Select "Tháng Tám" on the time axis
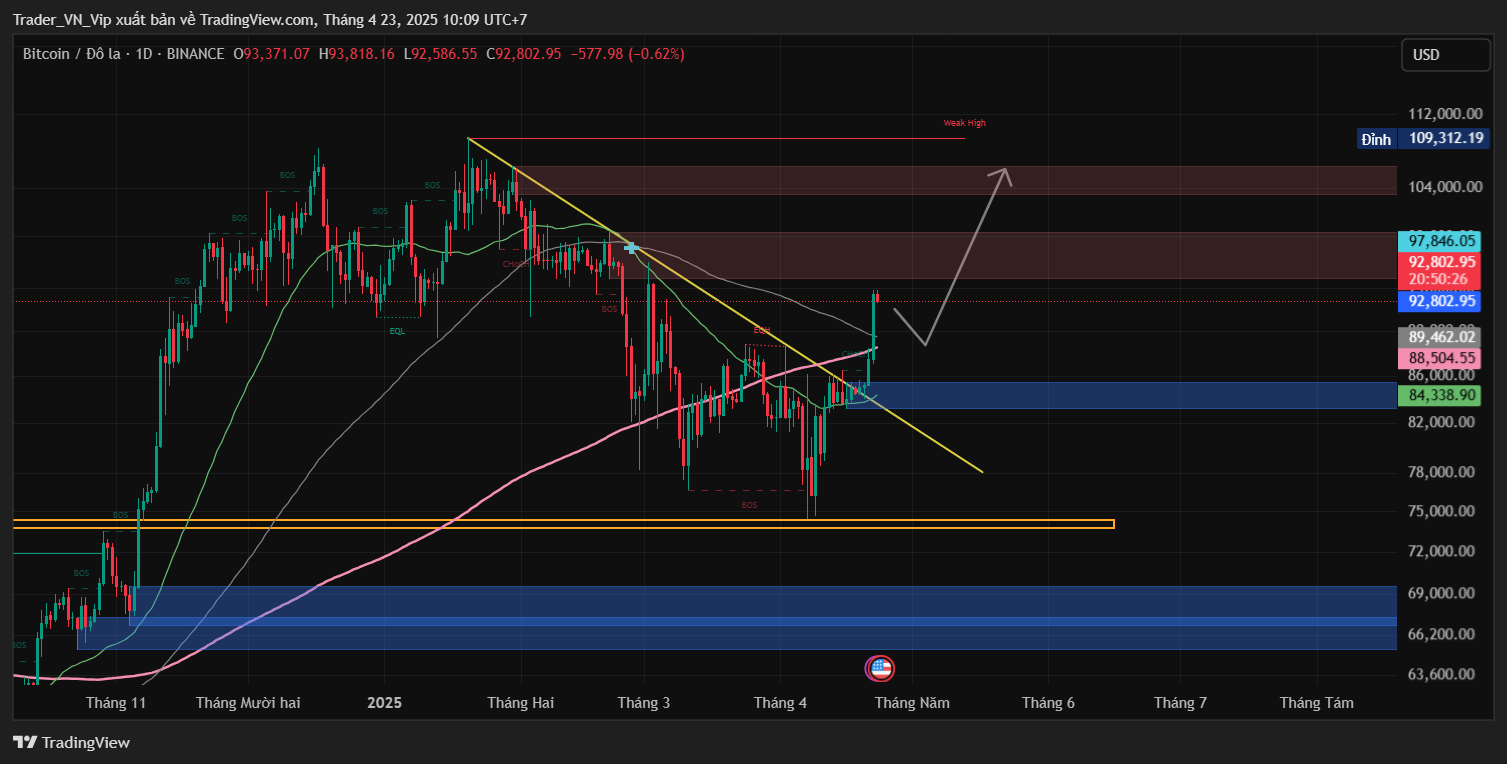 1316,703
